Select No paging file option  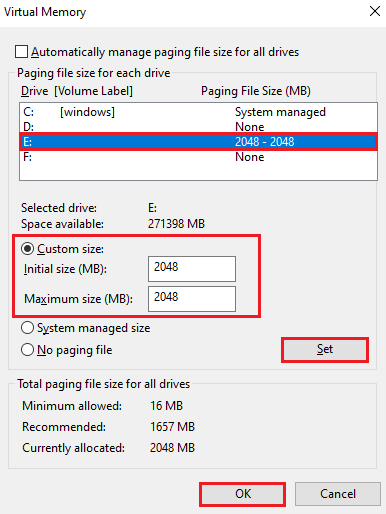pos(27,350)
